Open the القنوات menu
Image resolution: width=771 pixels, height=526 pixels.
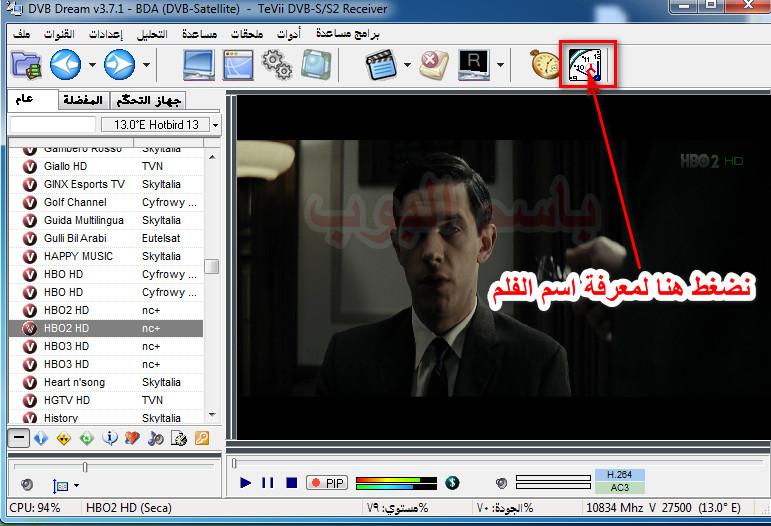tap(59, 34)
